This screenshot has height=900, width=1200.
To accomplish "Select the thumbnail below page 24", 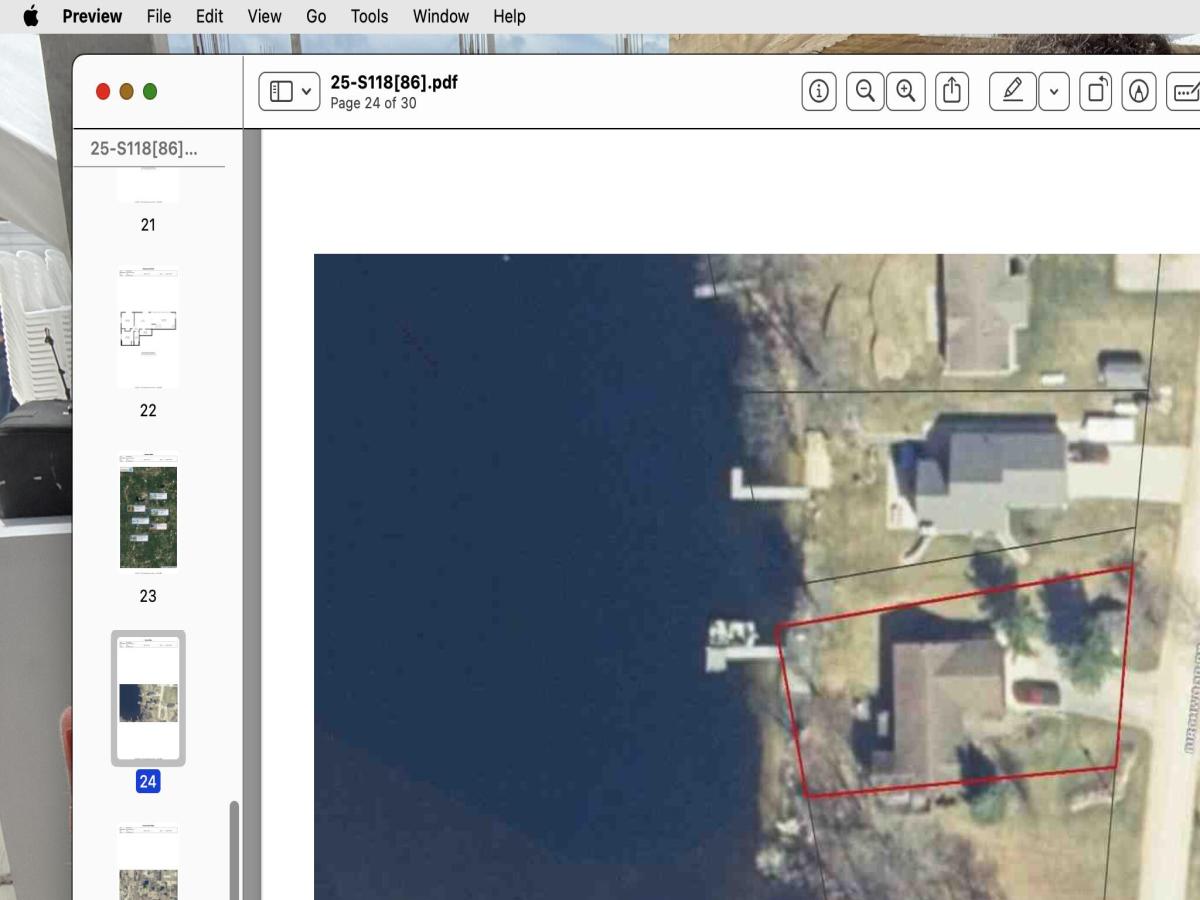I will [x=148, y=861].
